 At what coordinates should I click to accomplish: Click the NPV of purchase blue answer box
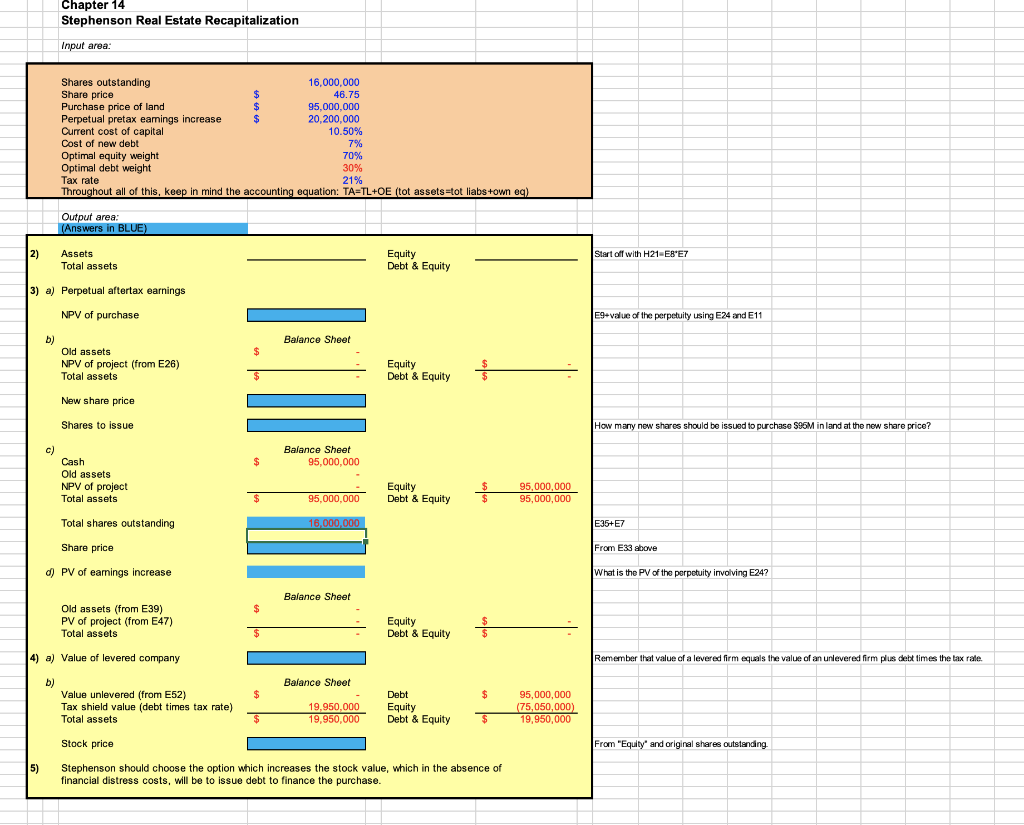306,314
